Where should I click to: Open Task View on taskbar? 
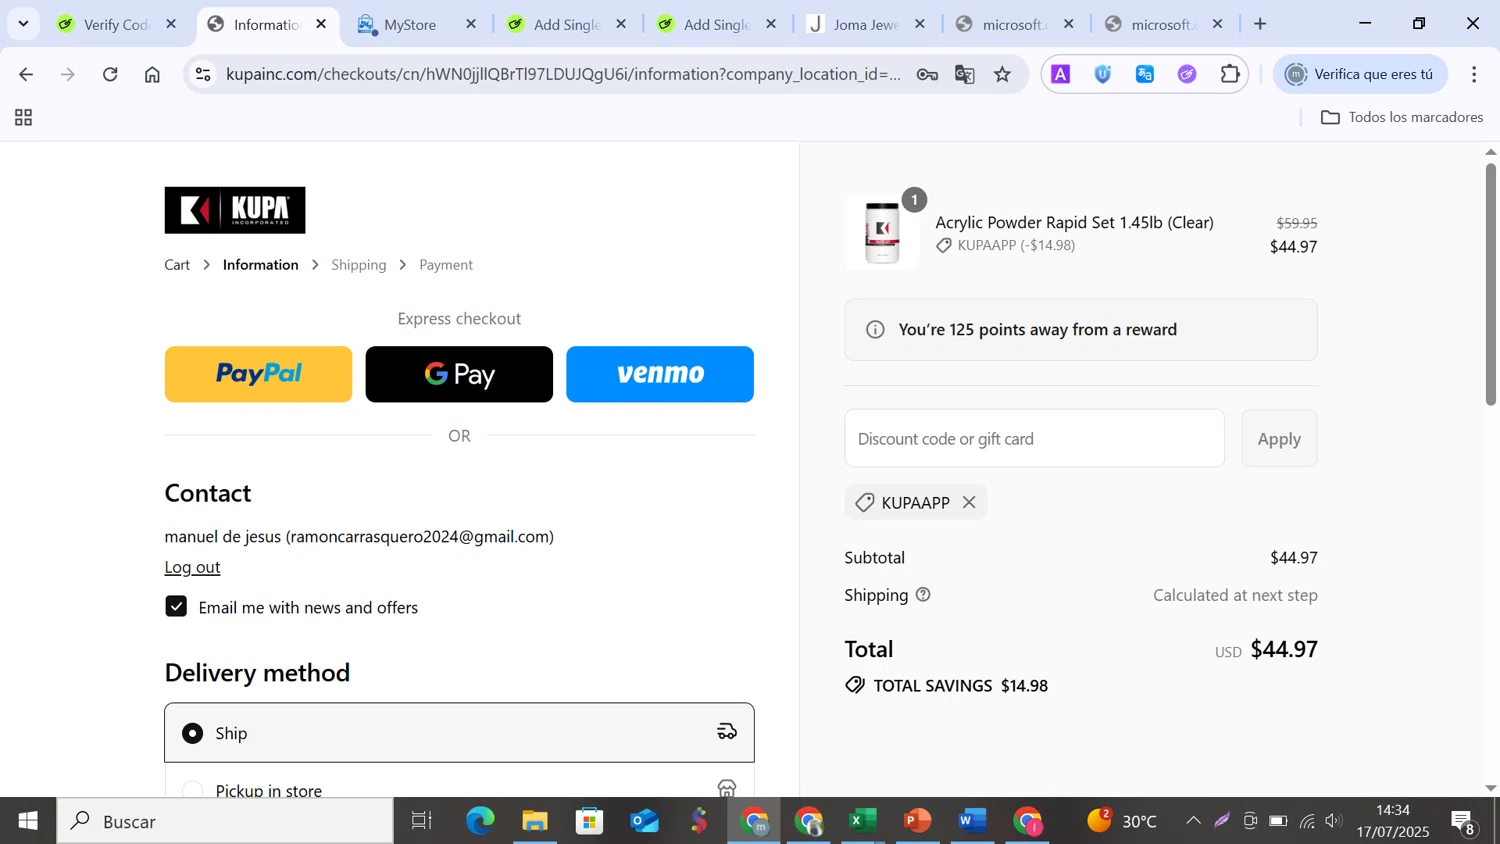pyautogui.click(x=422, y=821)
